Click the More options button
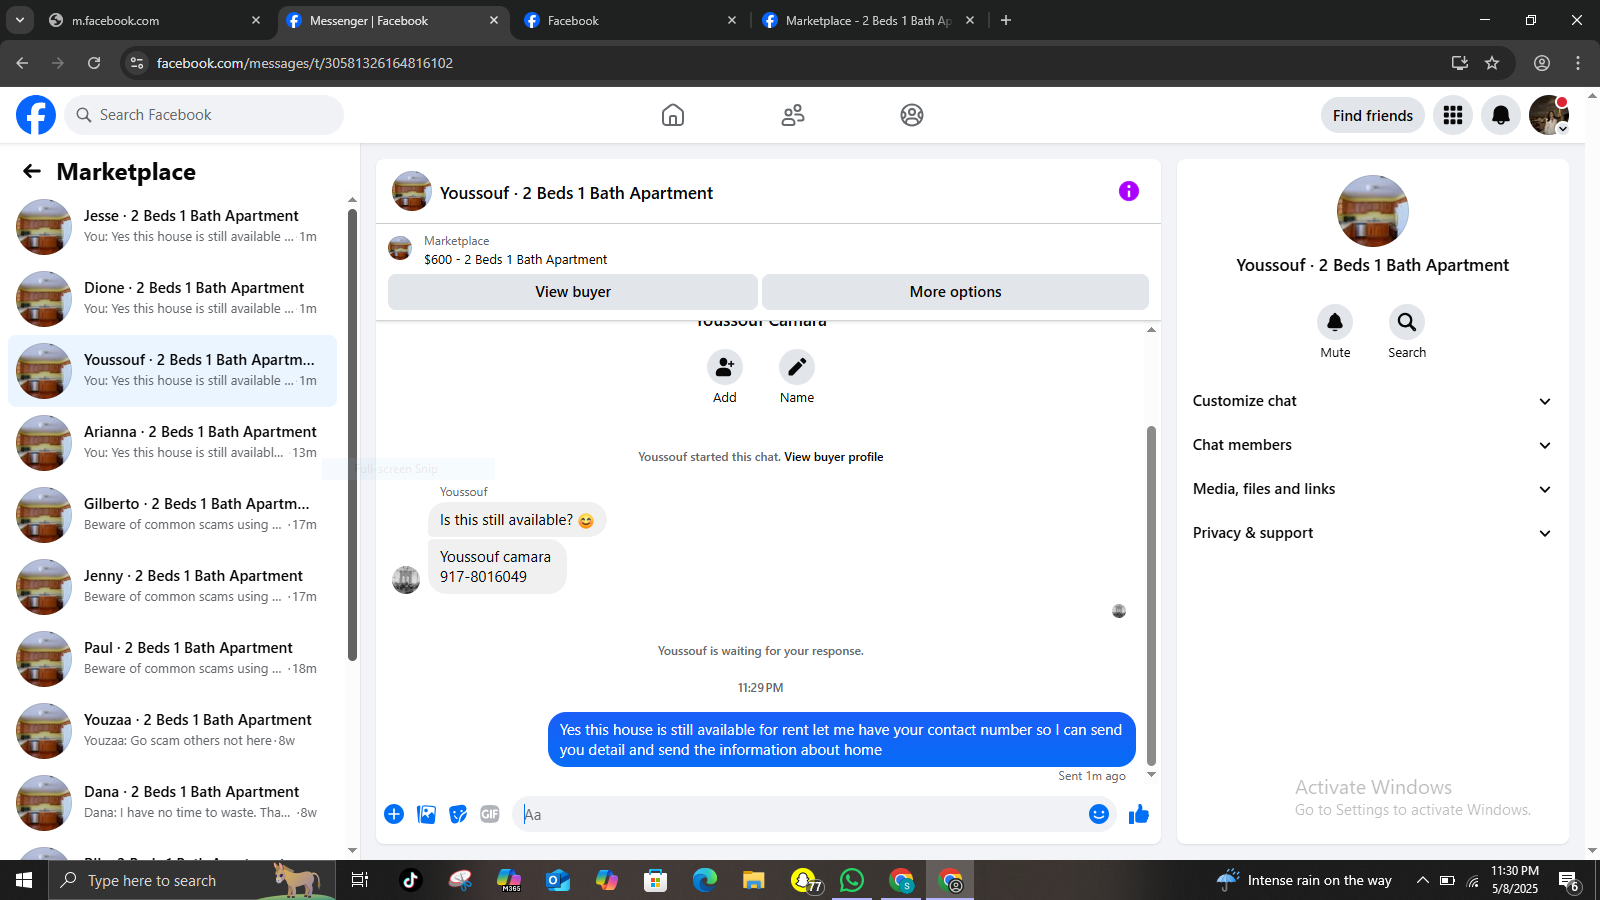The image size is (1600, 900). coord(955,292)
